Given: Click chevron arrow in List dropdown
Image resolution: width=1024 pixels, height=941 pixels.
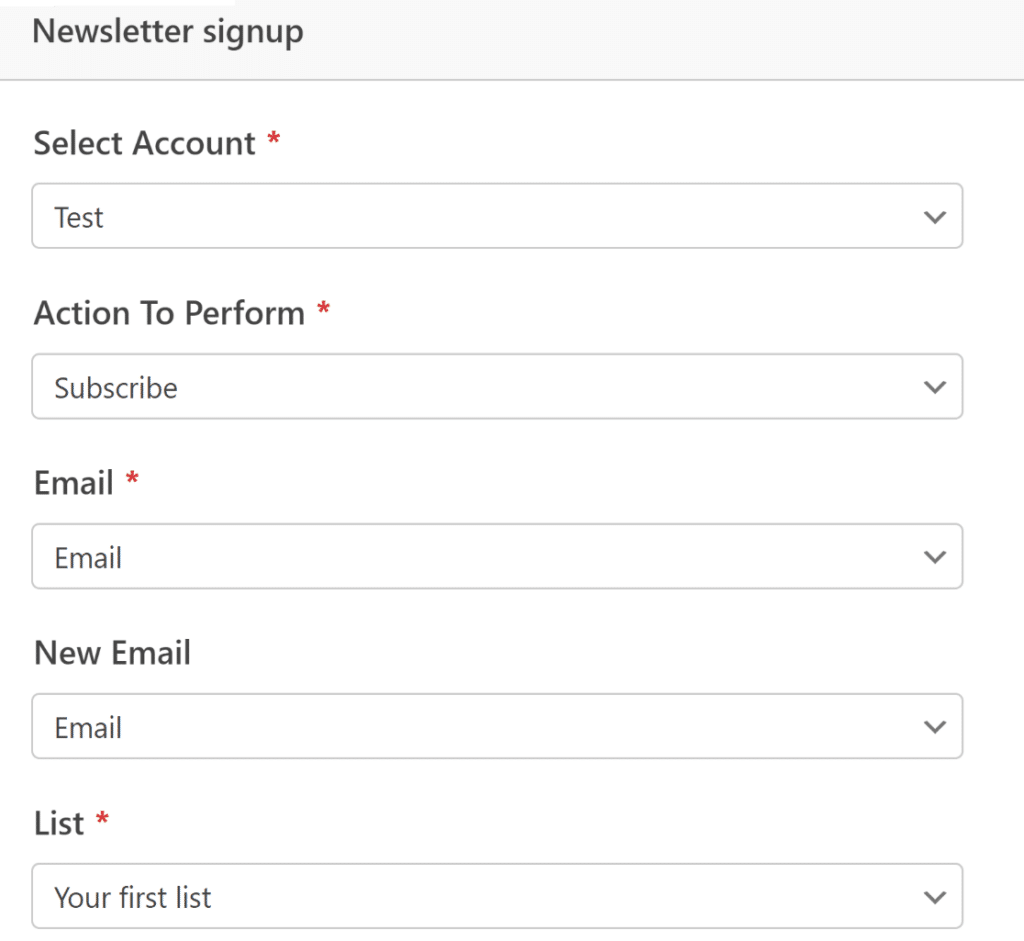Looking at the screenshot, I should (935, 897).
